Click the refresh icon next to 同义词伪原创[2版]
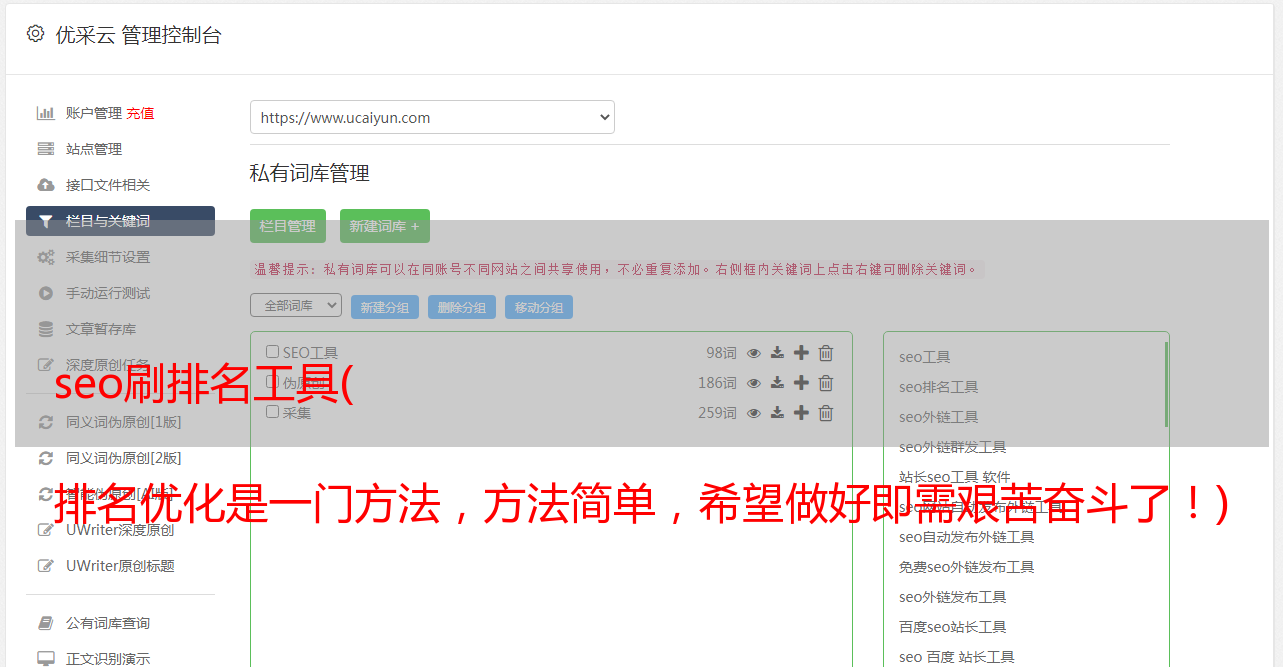 (x=46, y=458)
